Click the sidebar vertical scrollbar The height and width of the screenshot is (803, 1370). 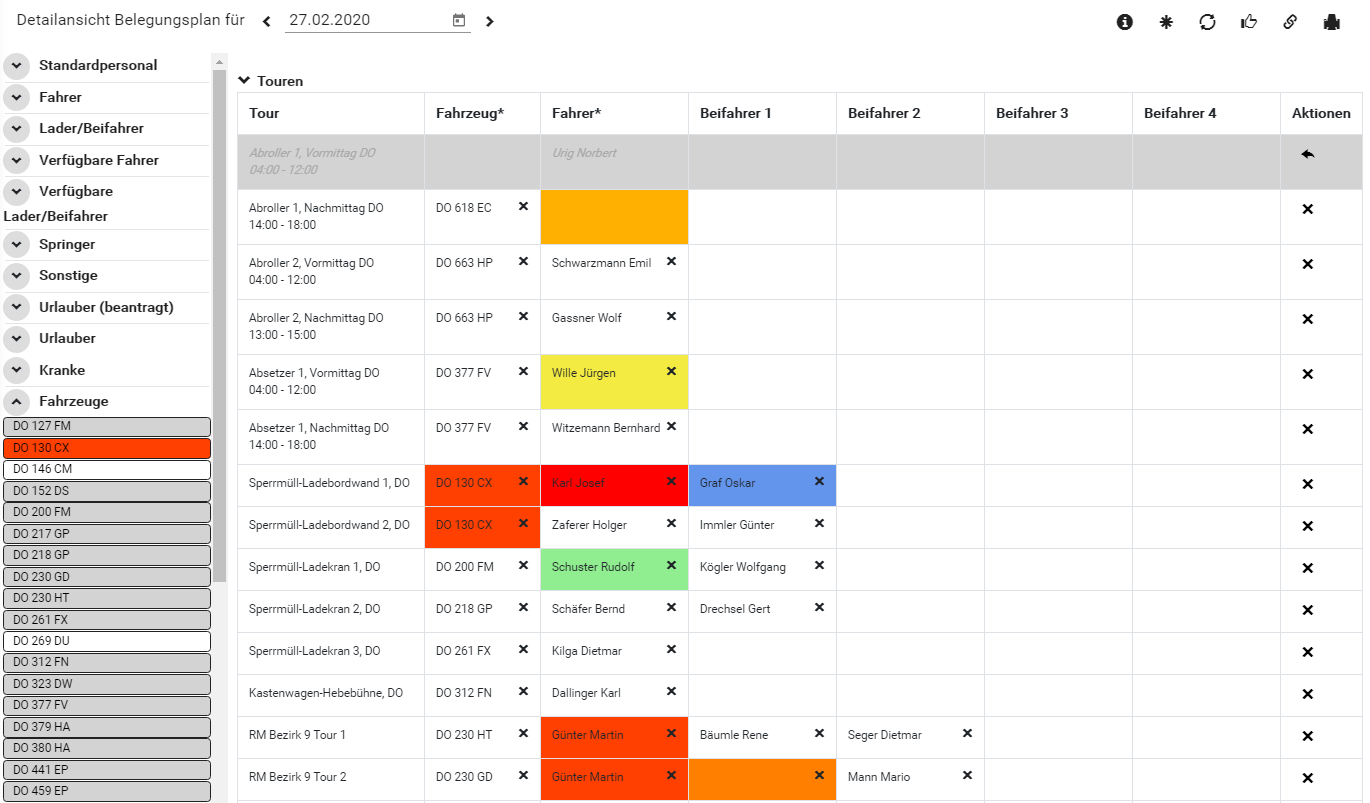click(x=219, y=325)
